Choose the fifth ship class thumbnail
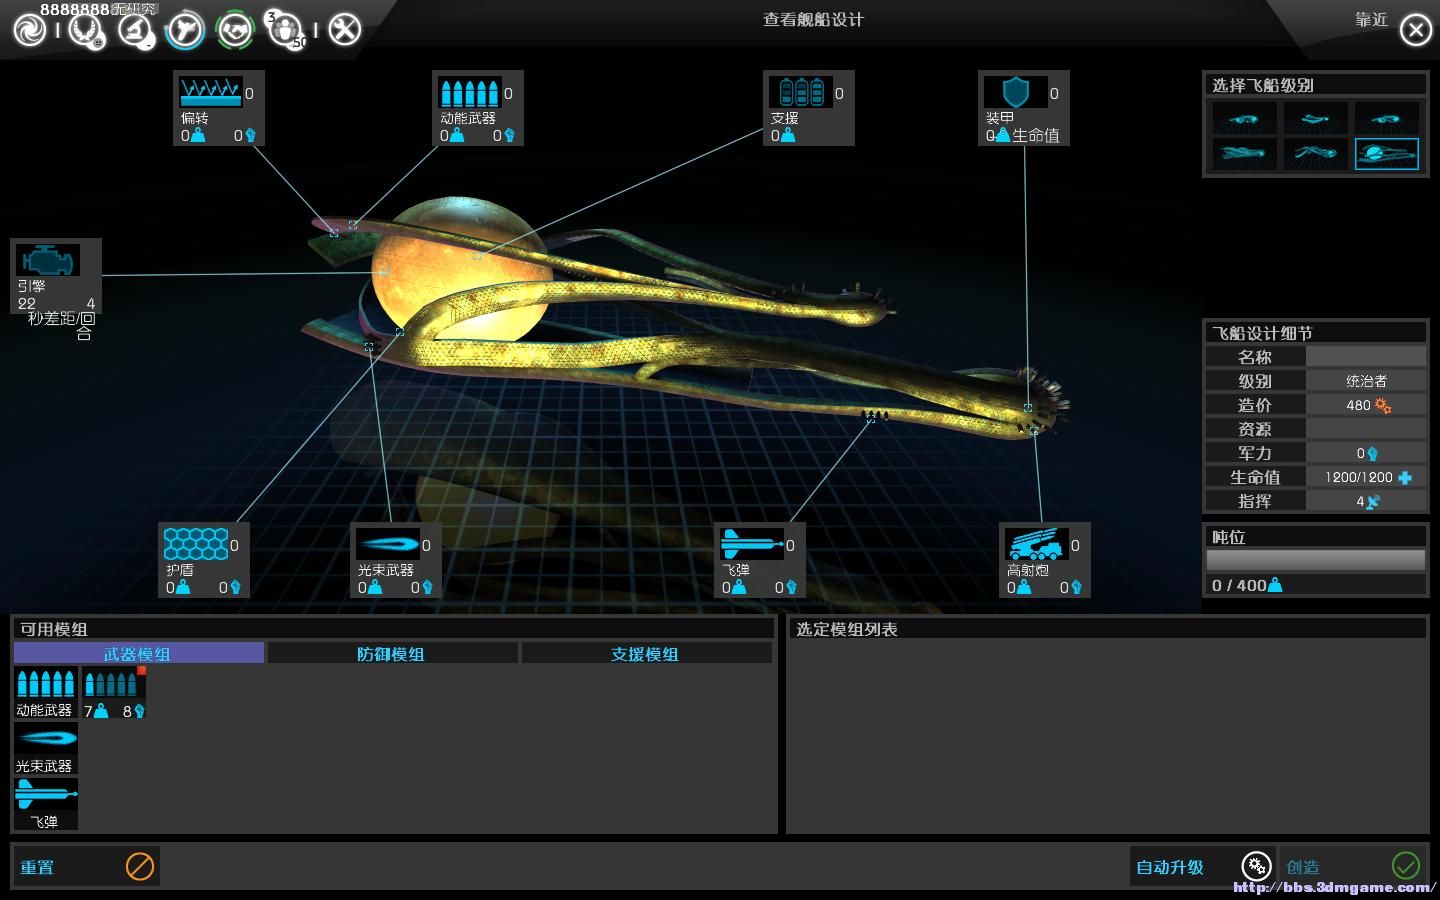The height and width of the screenshot is (900, 1440). coord(1315,154)
